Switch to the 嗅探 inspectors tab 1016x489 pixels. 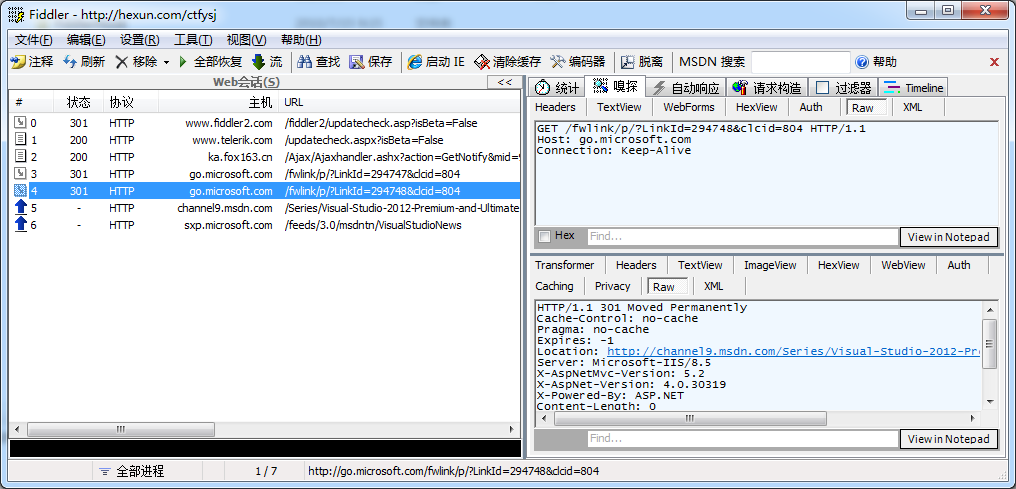[616, 86]
